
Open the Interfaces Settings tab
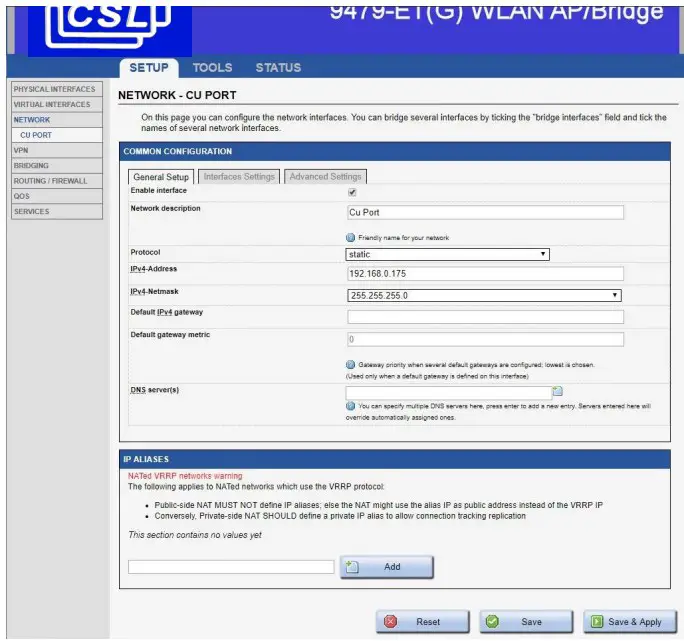[239, 176]
